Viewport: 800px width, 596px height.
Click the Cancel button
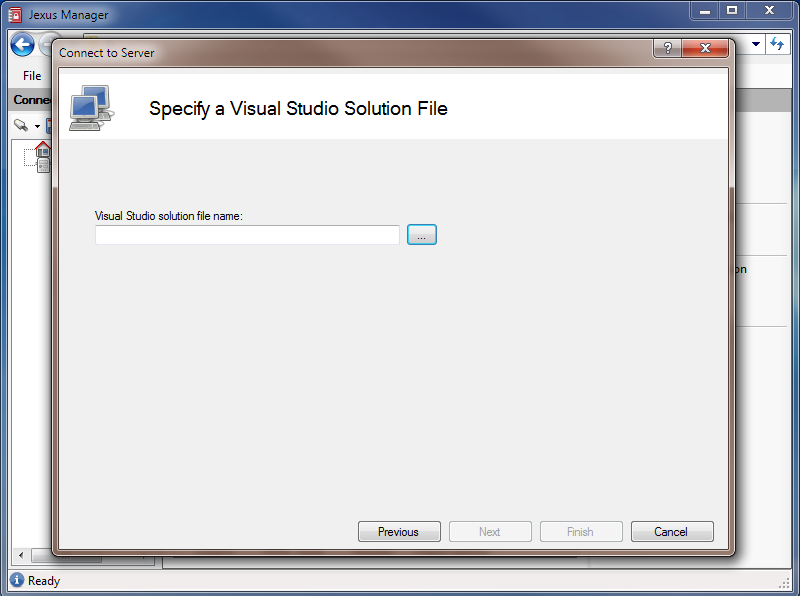click(672, 531)
